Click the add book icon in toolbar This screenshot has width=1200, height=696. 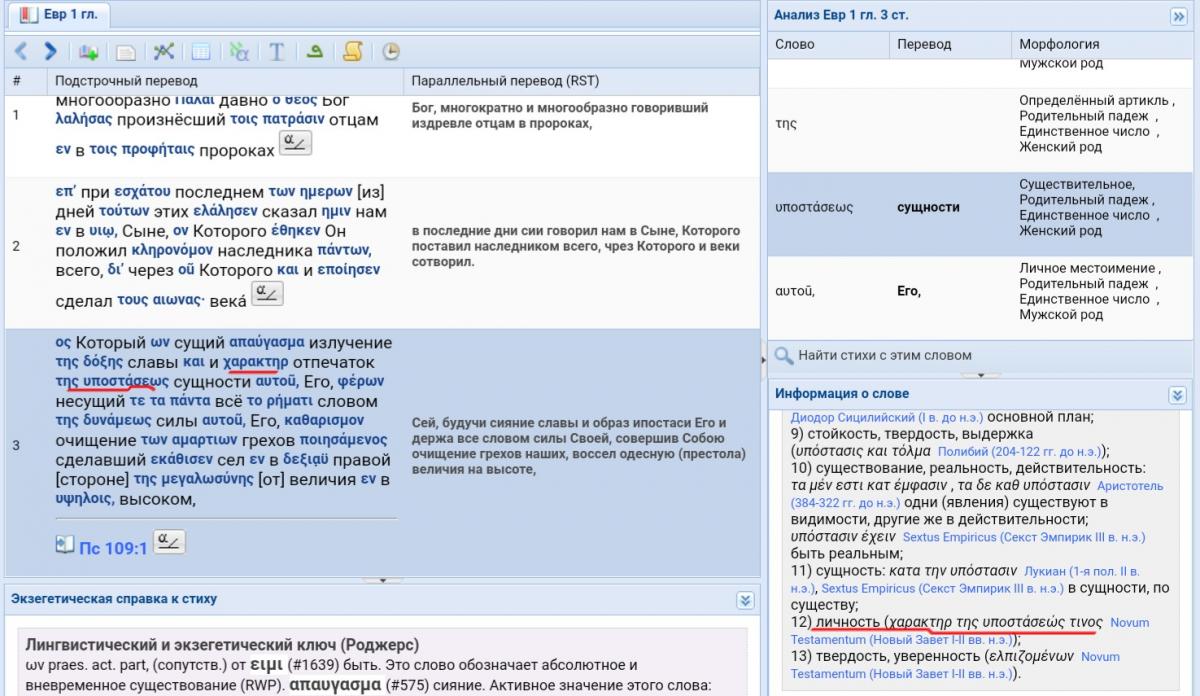(x=89, y=52)
